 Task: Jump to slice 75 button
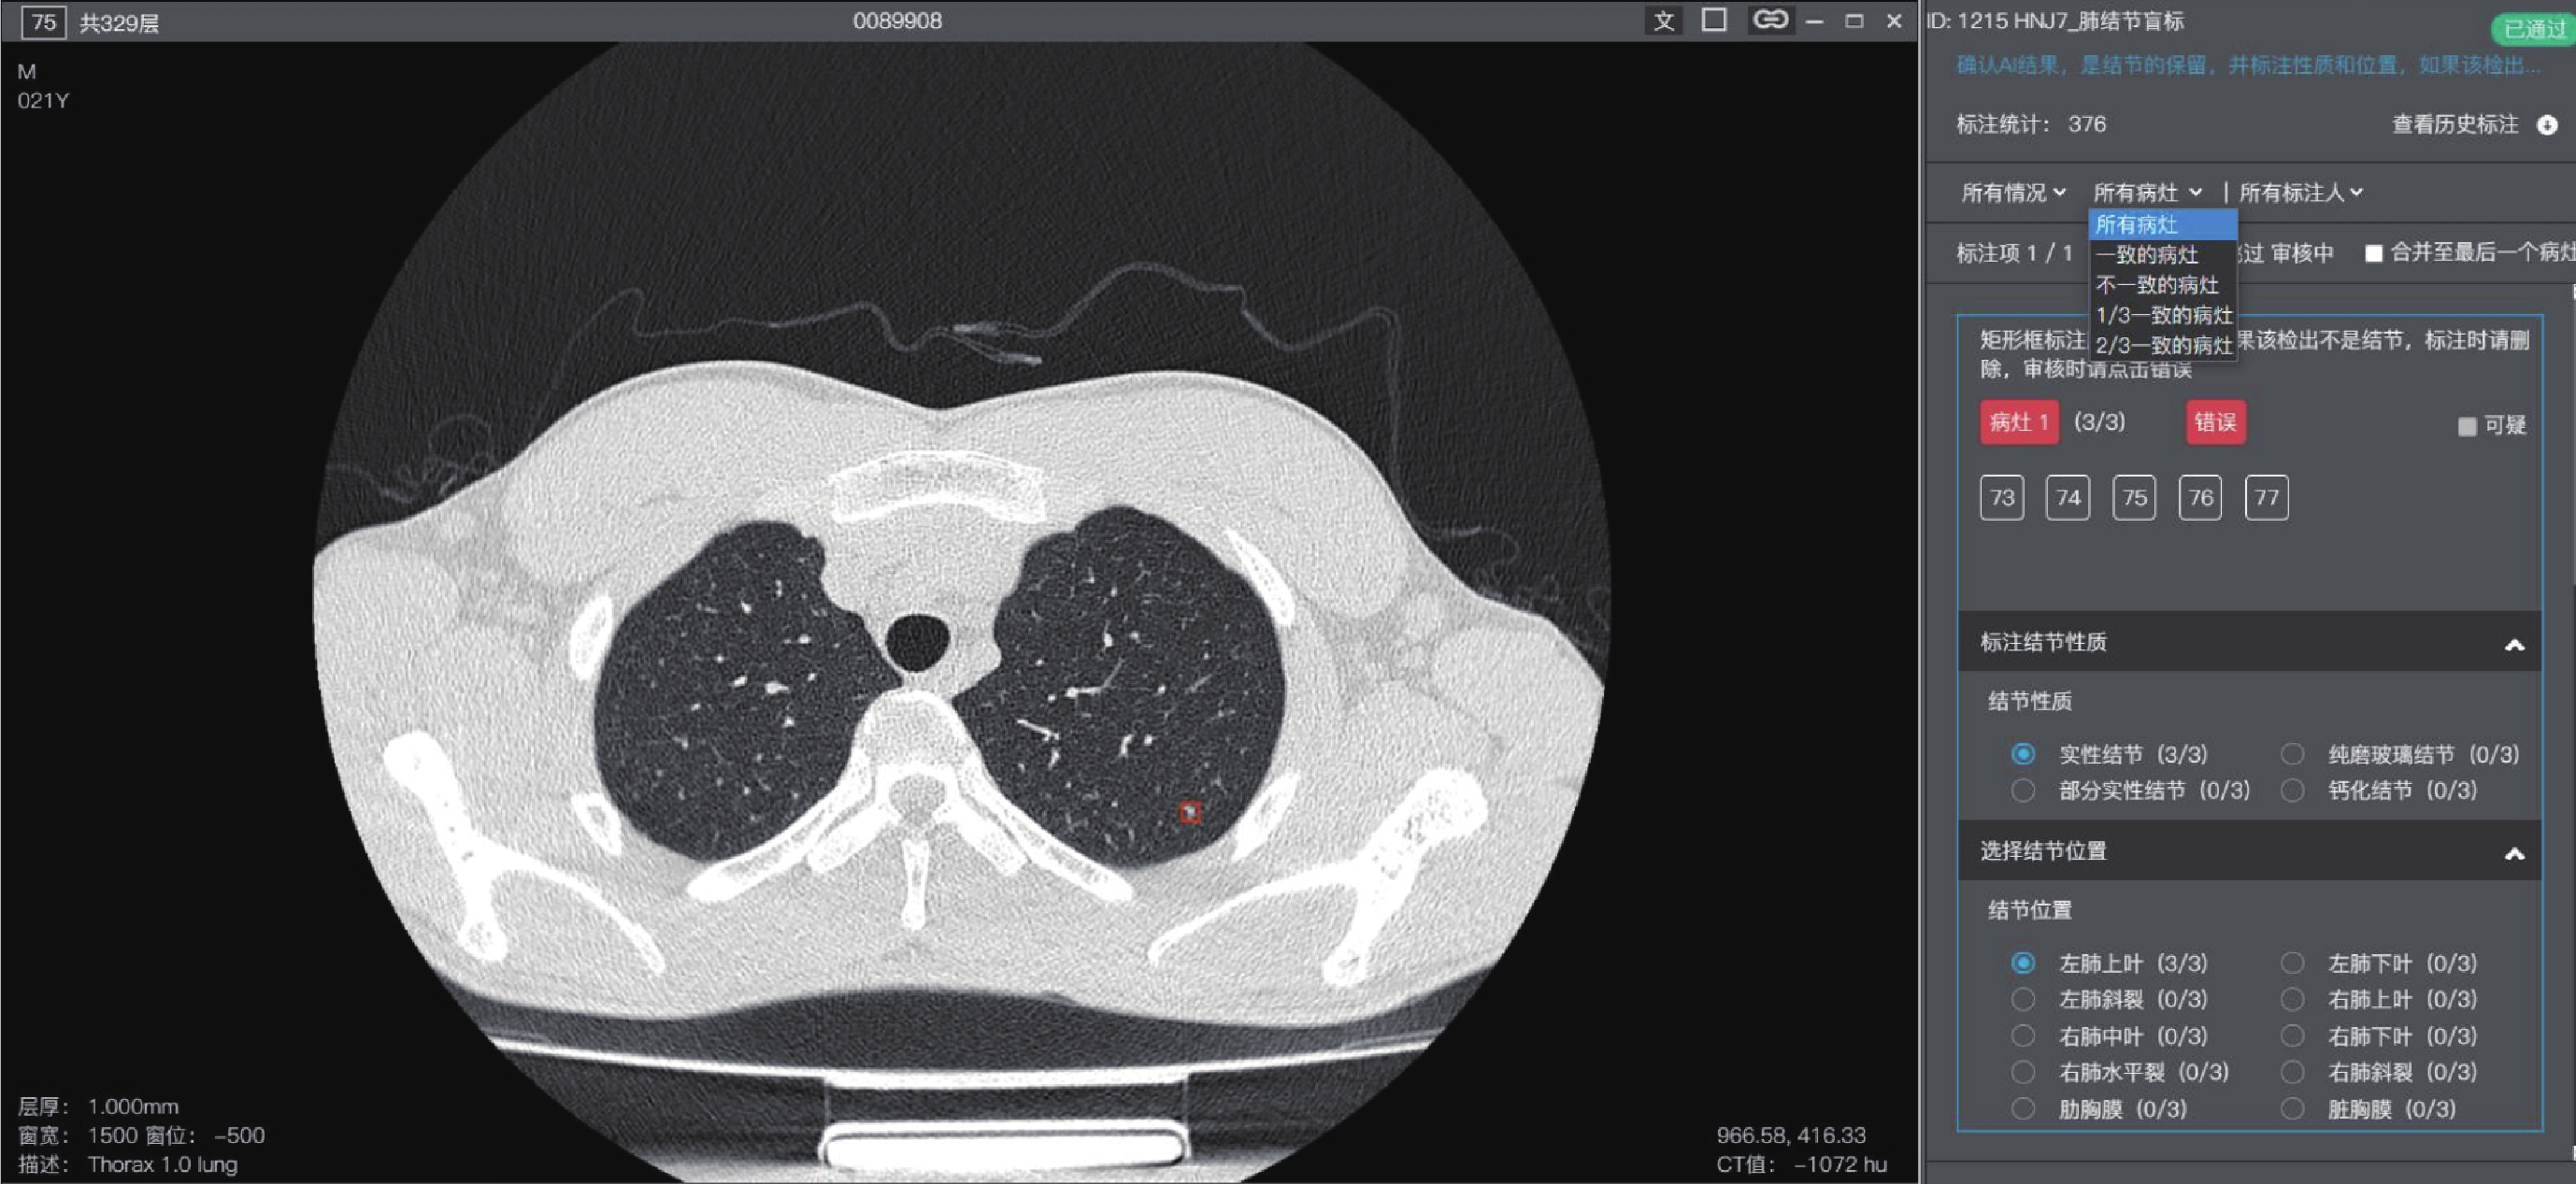[x=2134, y=498]
